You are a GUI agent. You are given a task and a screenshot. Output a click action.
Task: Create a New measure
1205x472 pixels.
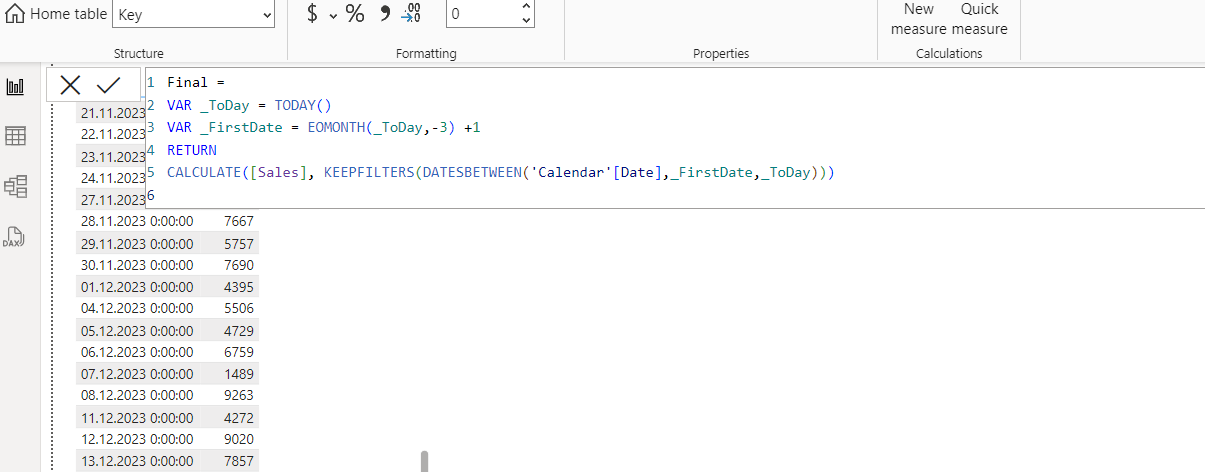919,19
